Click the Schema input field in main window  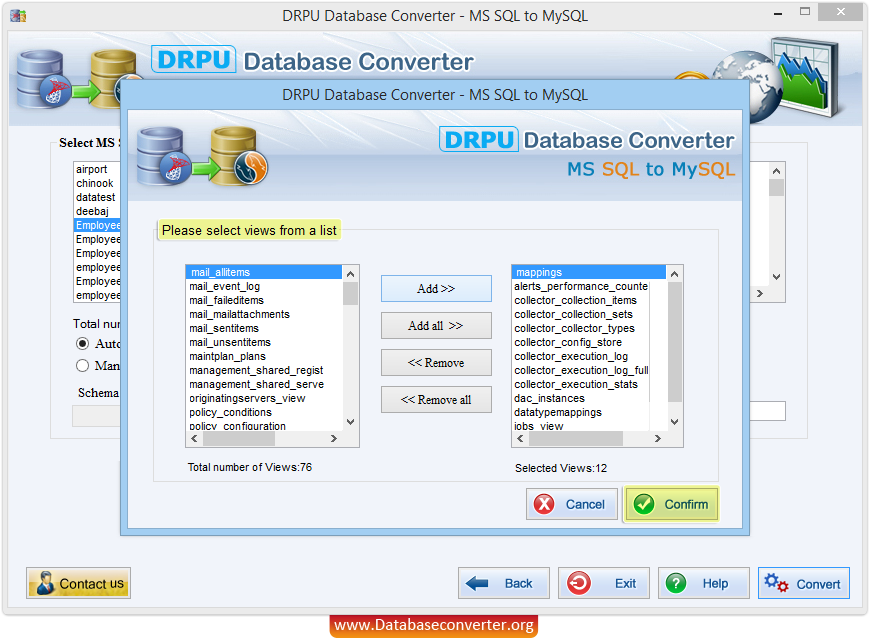click(96, 415)
